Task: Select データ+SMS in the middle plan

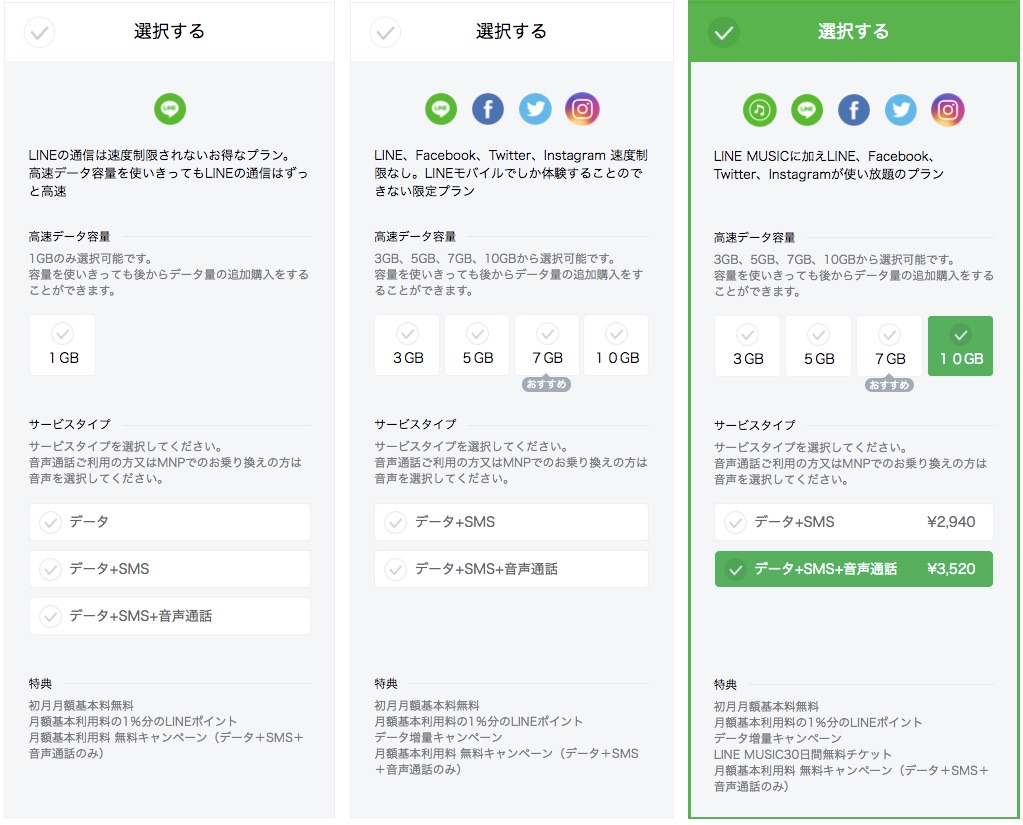Action: [x=512, y=522]
